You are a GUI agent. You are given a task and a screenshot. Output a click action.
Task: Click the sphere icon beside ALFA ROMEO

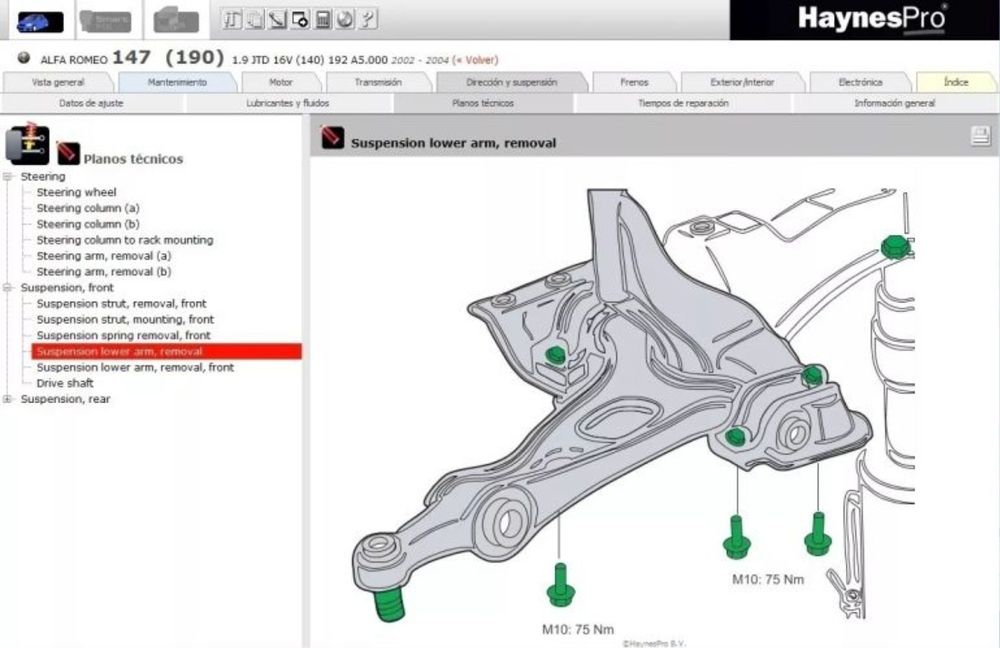coord(24,58)
